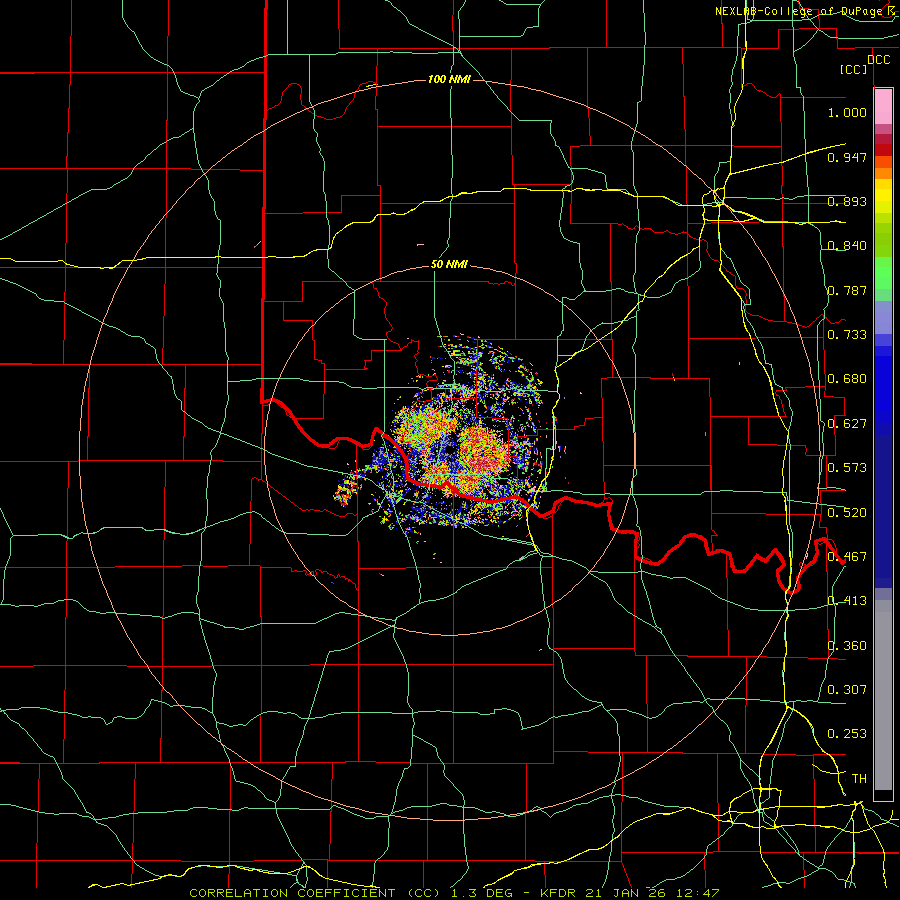
Task: Click the 0.307 scale value
Action: tap(847, 690)
